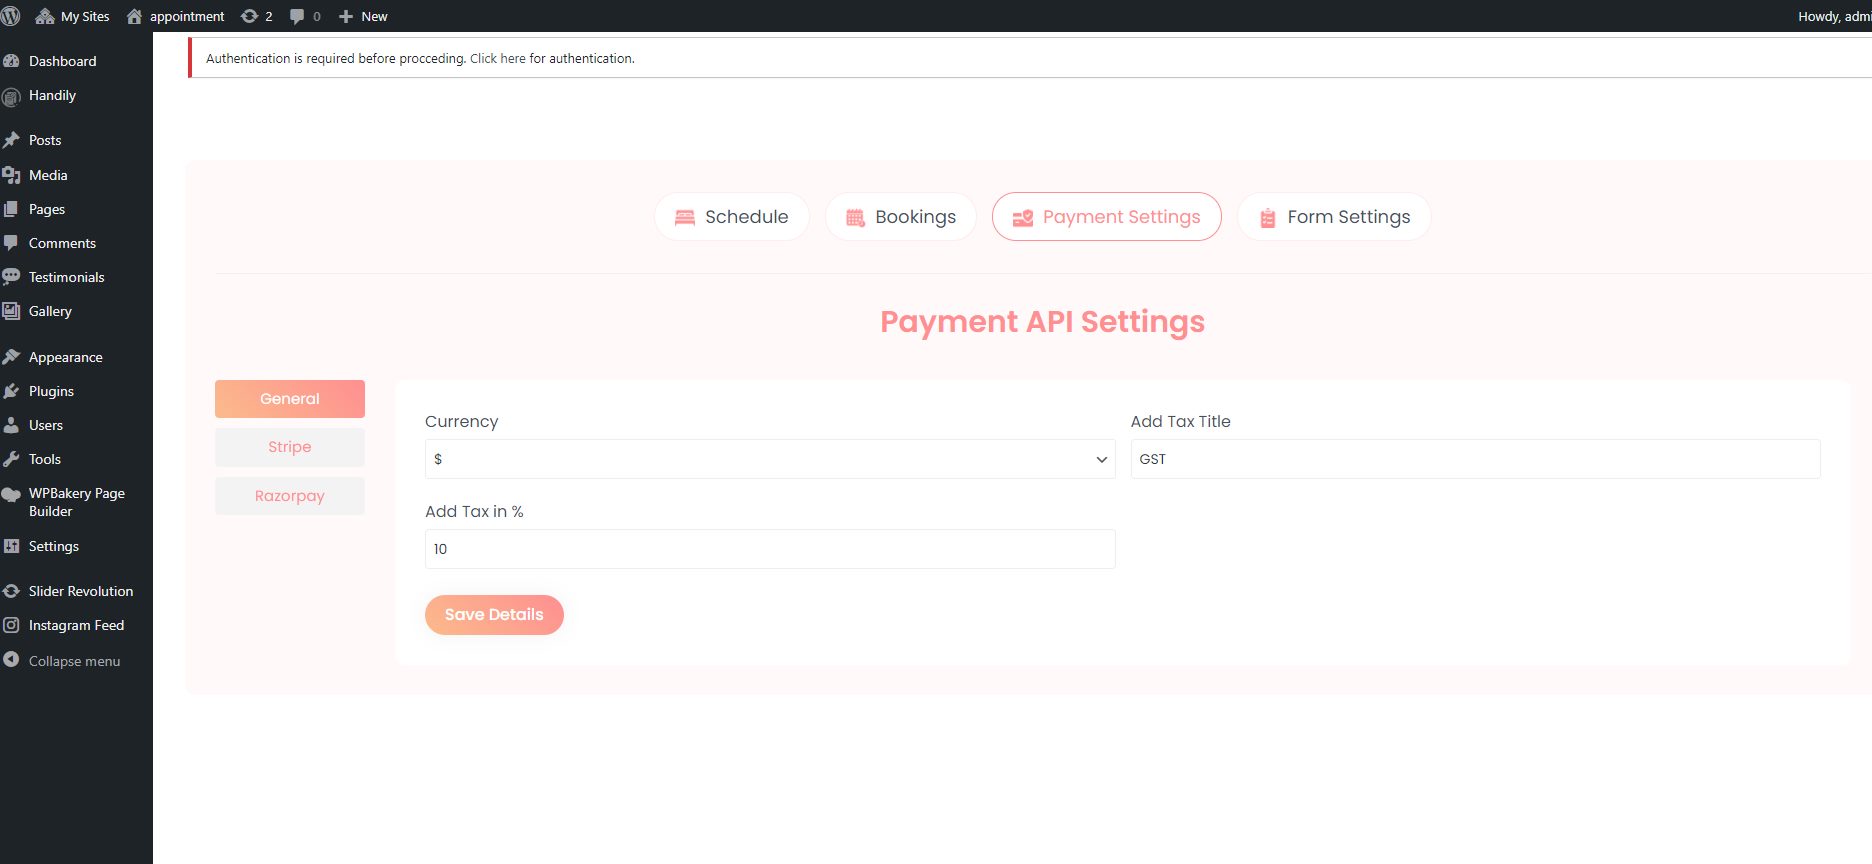Open the Handily plugin menu icon
Viewport: 1872px width, 864px height.
(12, 96)
